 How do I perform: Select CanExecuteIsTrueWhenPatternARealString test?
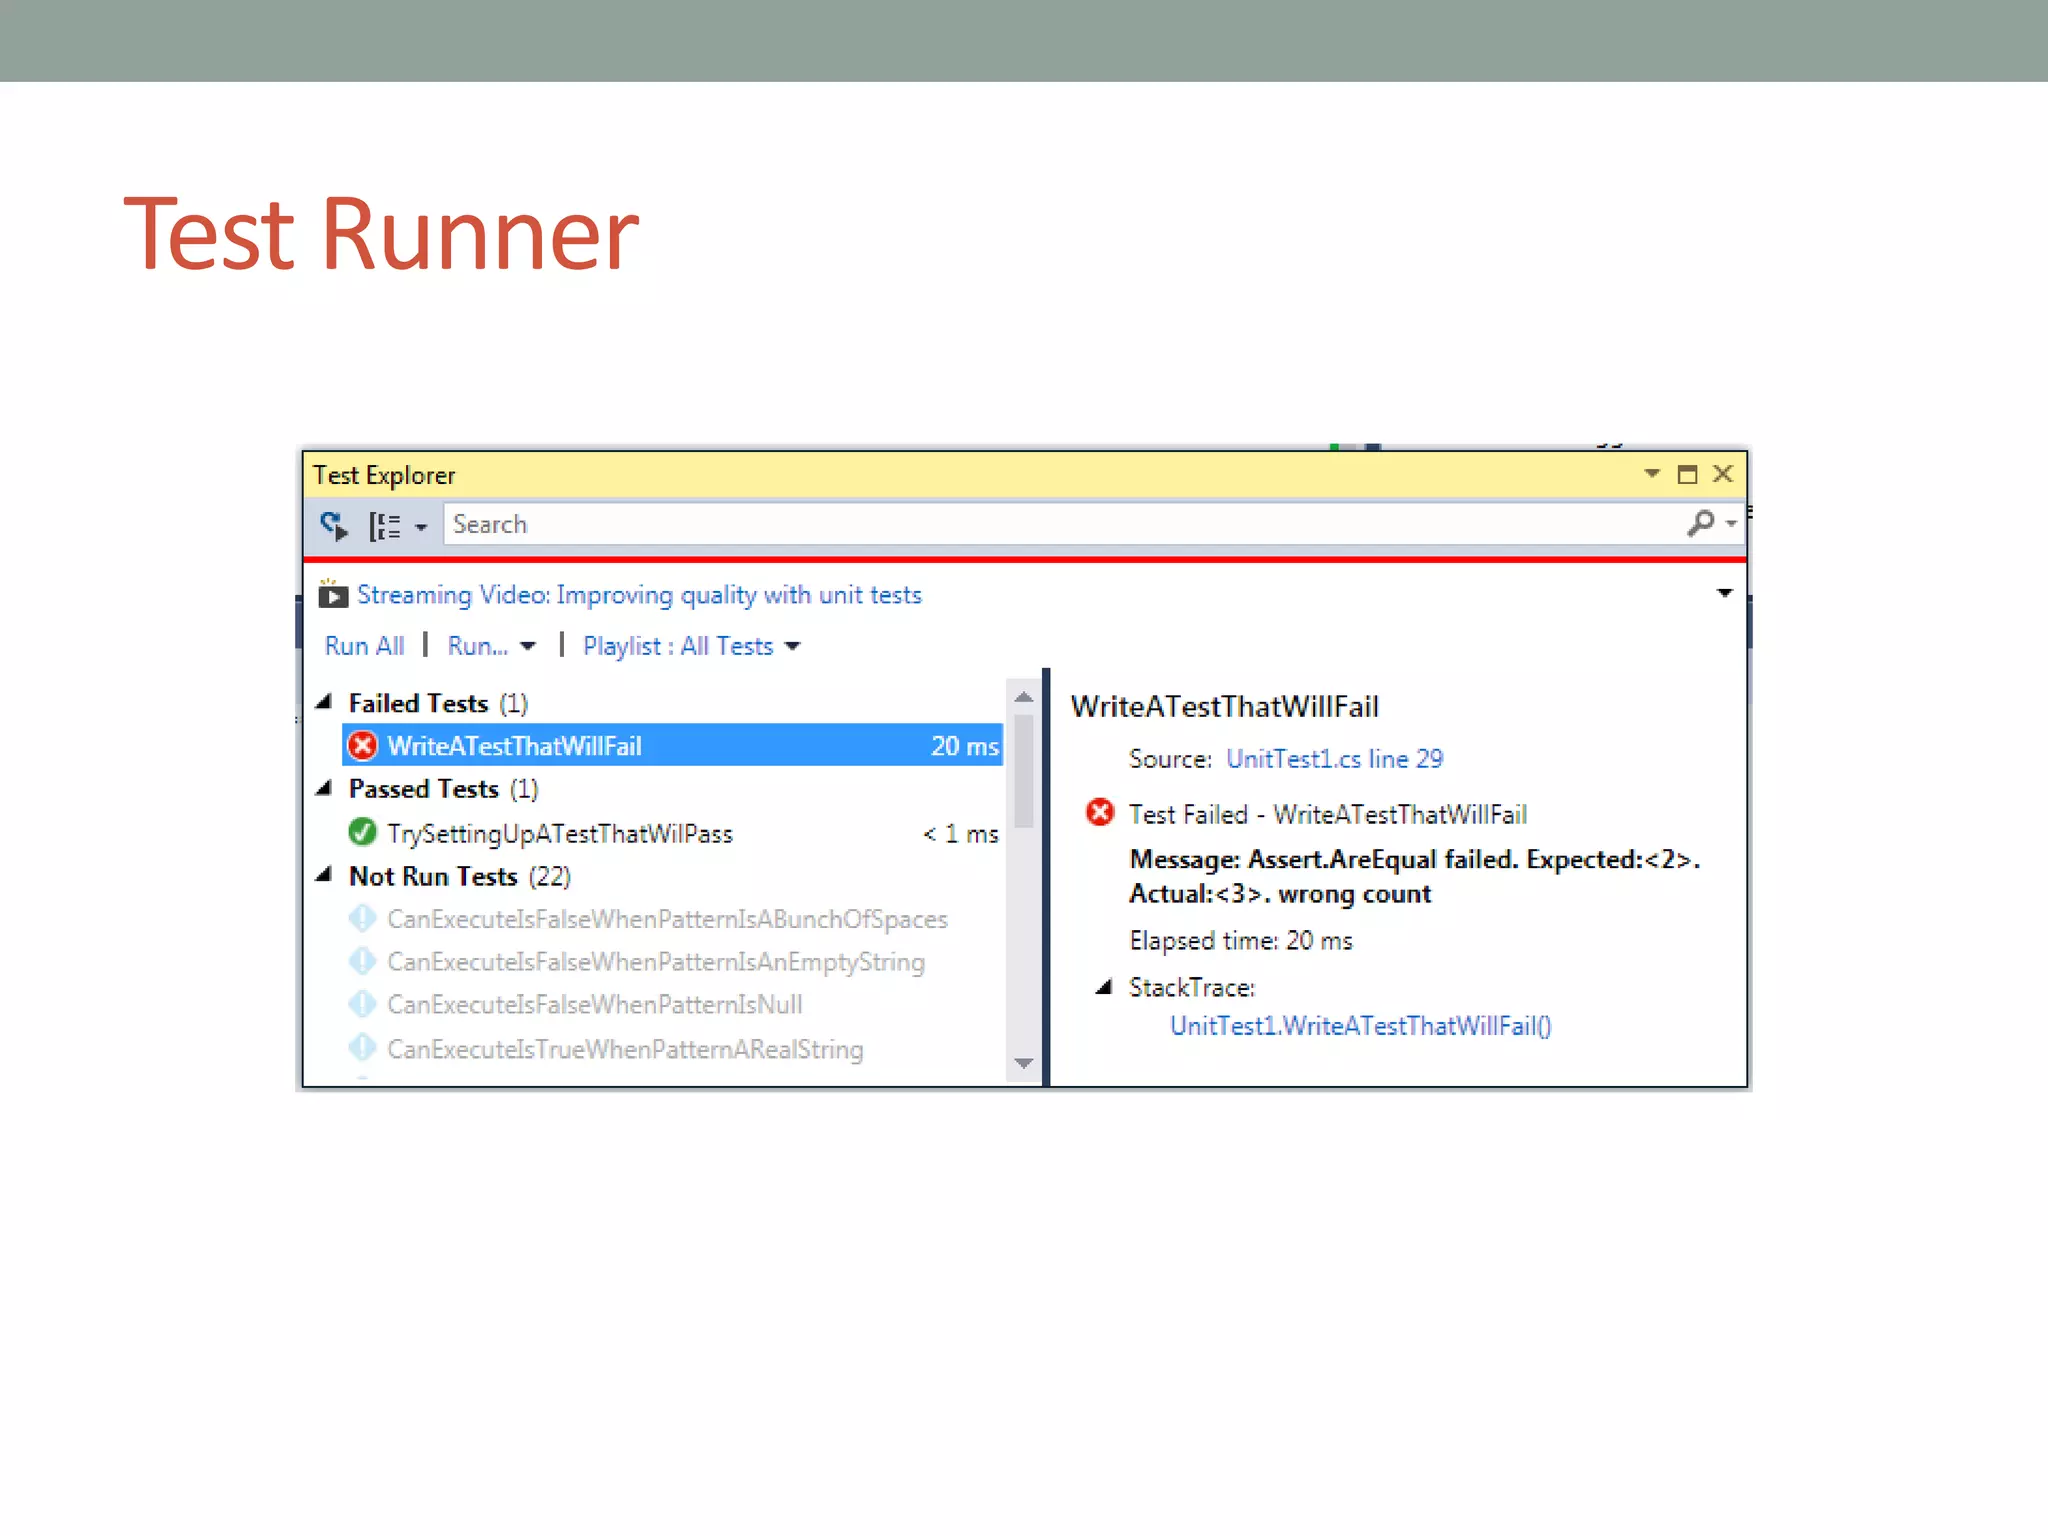pos(625,1049)
